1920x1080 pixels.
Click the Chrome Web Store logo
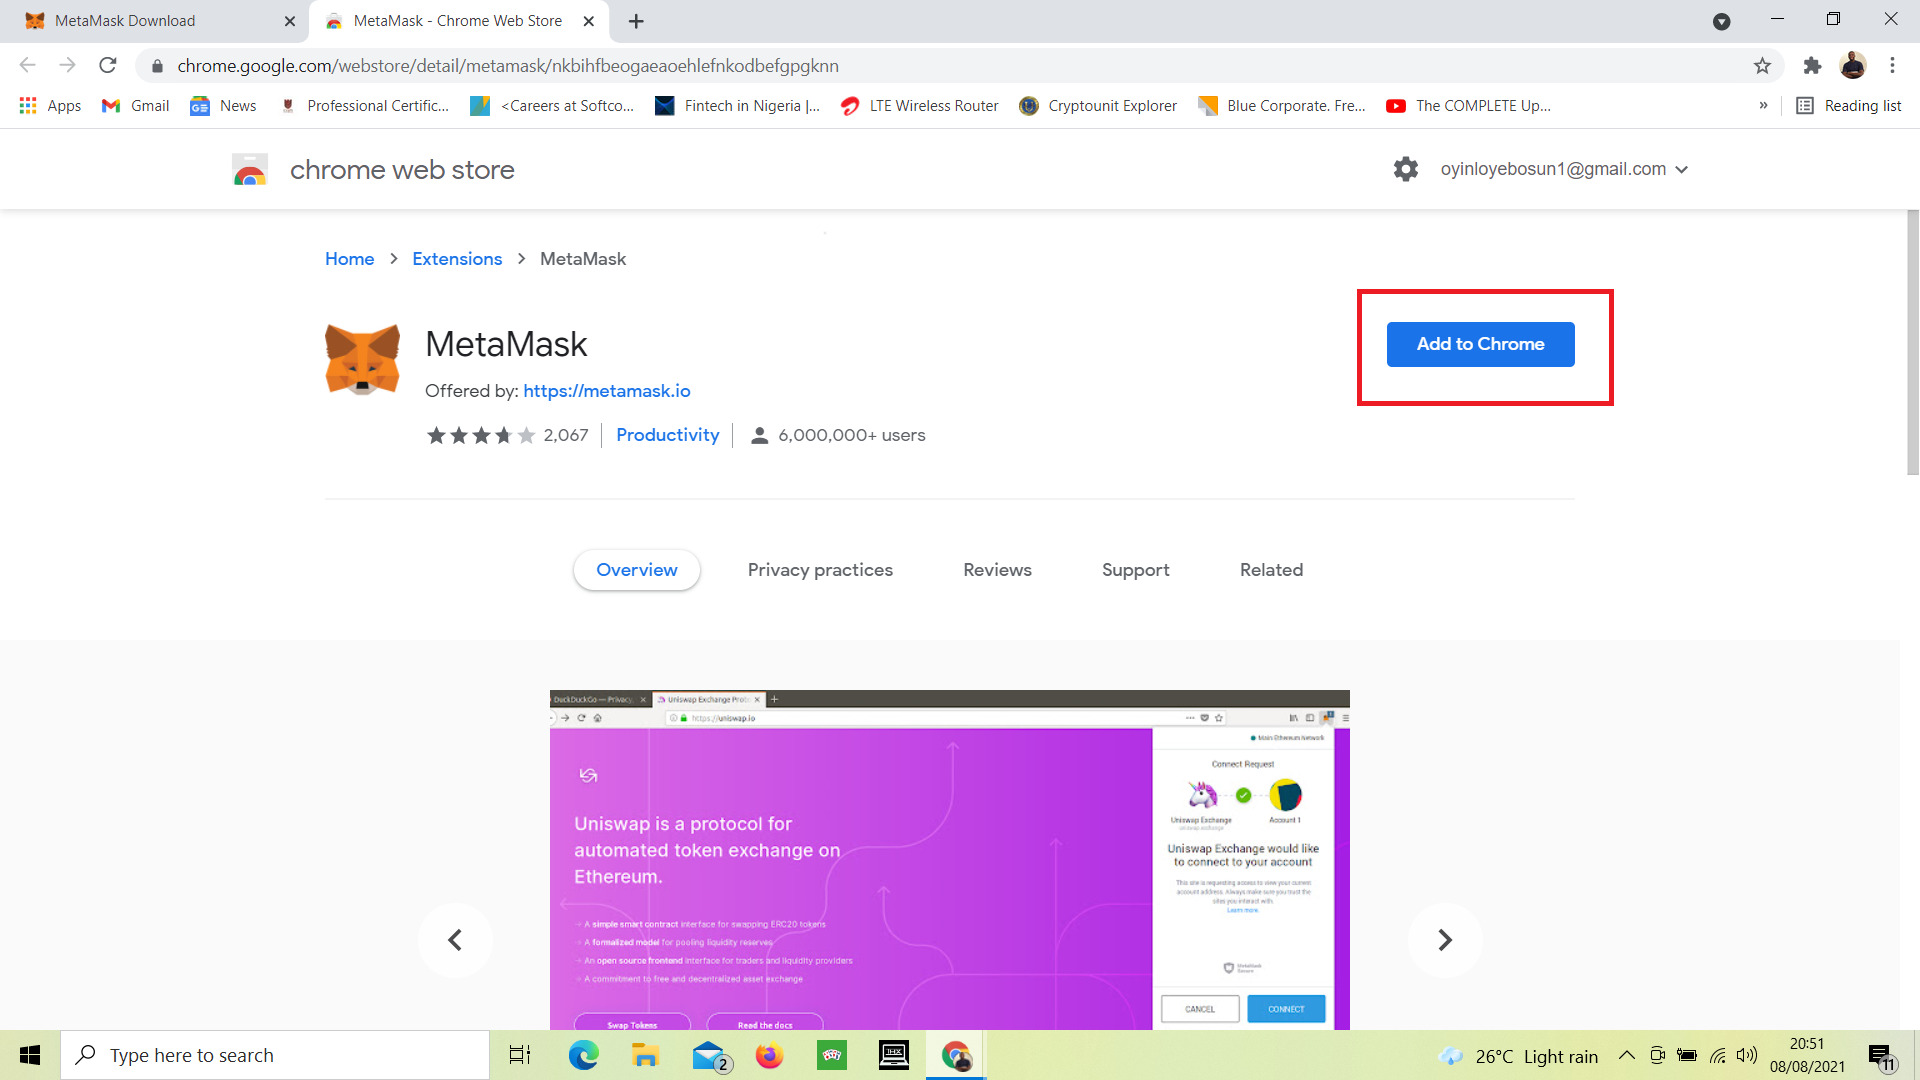click(x=250, y=170)
